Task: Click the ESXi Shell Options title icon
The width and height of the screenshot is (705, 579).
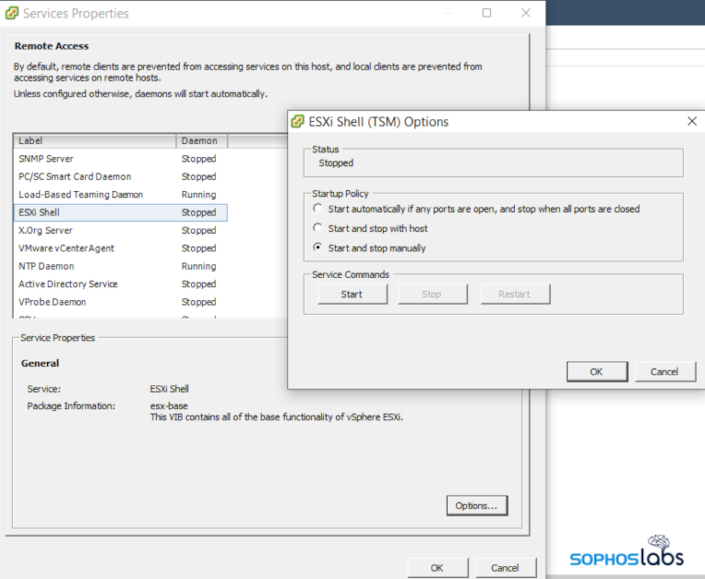Action: pyautogui.click(x=297, y=122)
